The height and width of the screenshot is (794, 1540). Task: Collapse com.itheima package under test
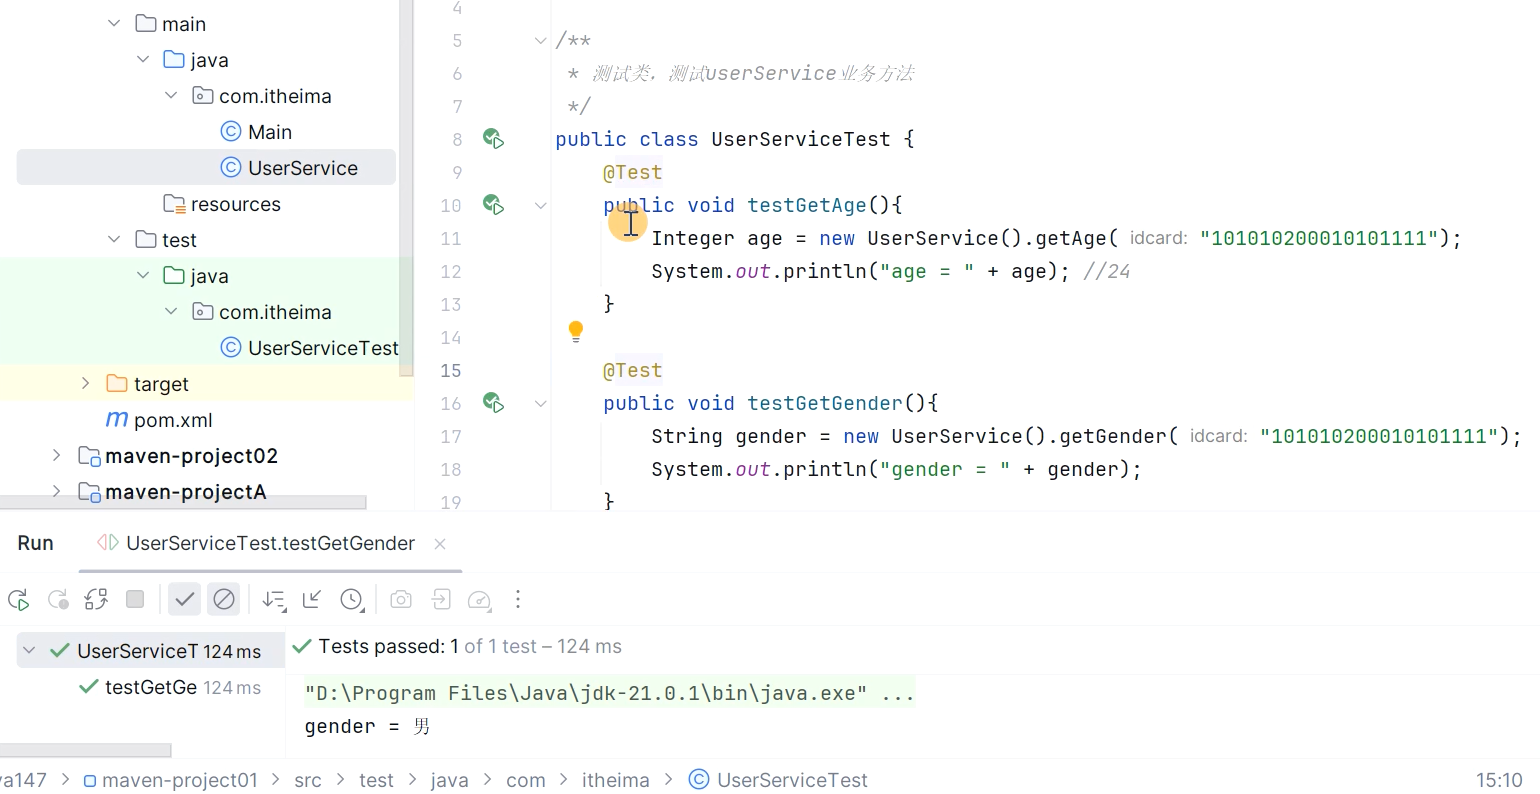click(171, 311)
